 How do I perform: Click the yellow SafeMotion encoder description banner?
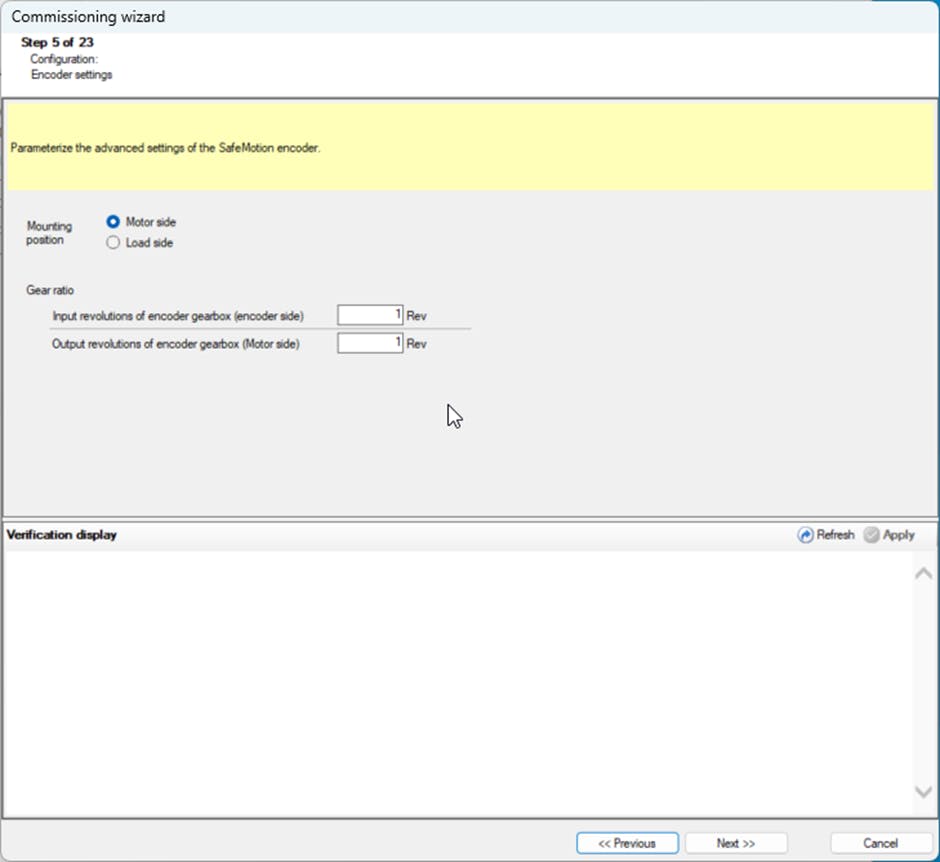pos(468,149)
